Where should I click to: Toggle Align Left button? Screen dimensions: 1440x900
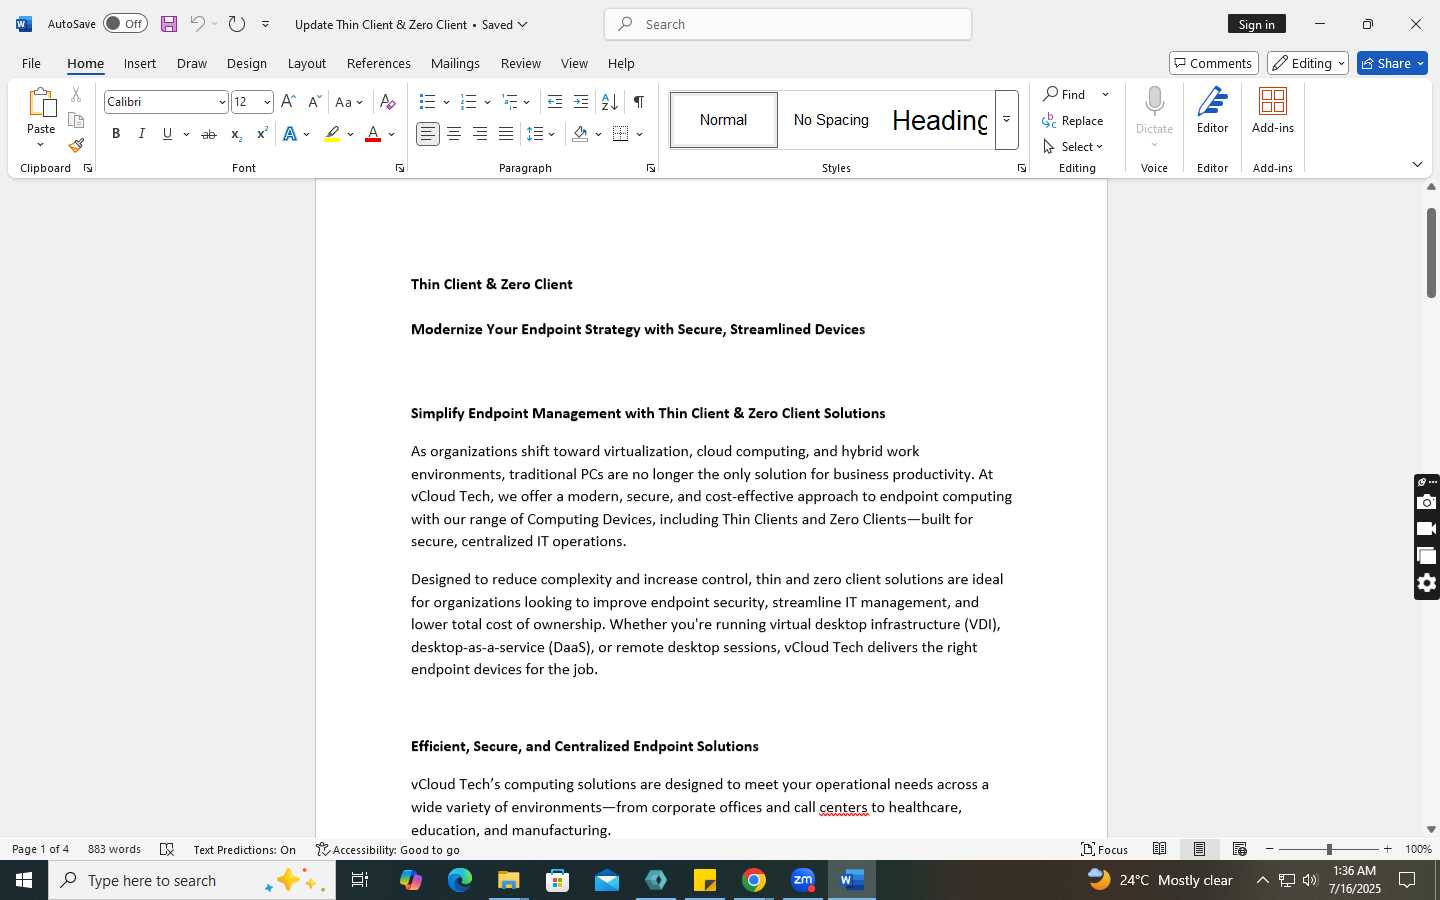pos(428,134)
